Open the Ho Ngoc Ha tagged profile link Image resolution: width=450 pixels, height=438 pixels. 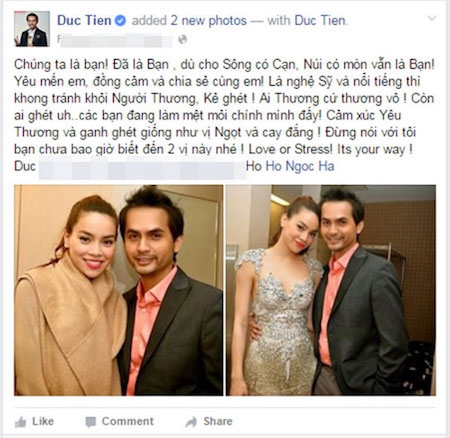tap(300, 166)
